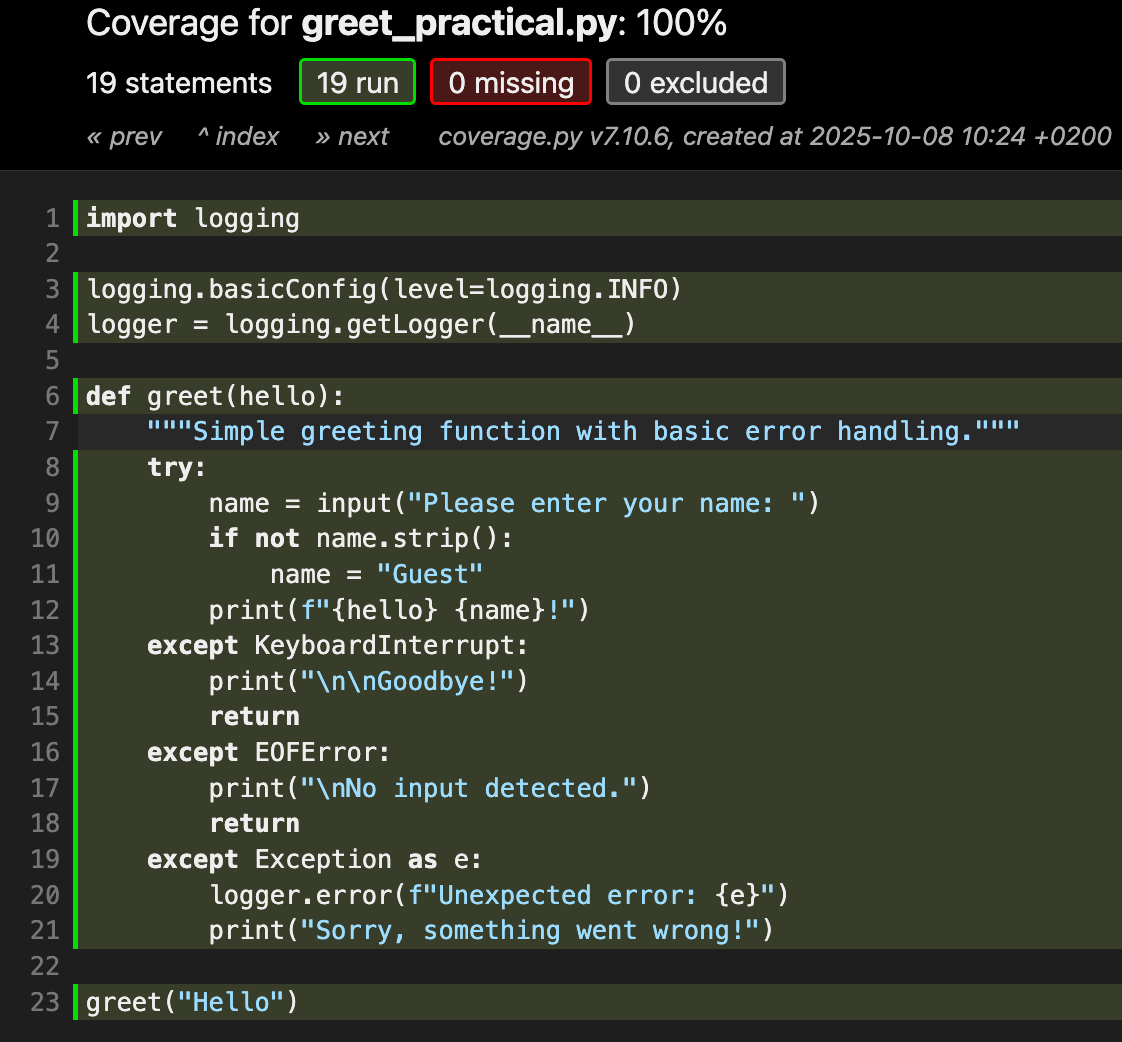This screenshot has height=1042, width=1122.
Task: Click the greet_practical.py filename in title
Action: 456,23
